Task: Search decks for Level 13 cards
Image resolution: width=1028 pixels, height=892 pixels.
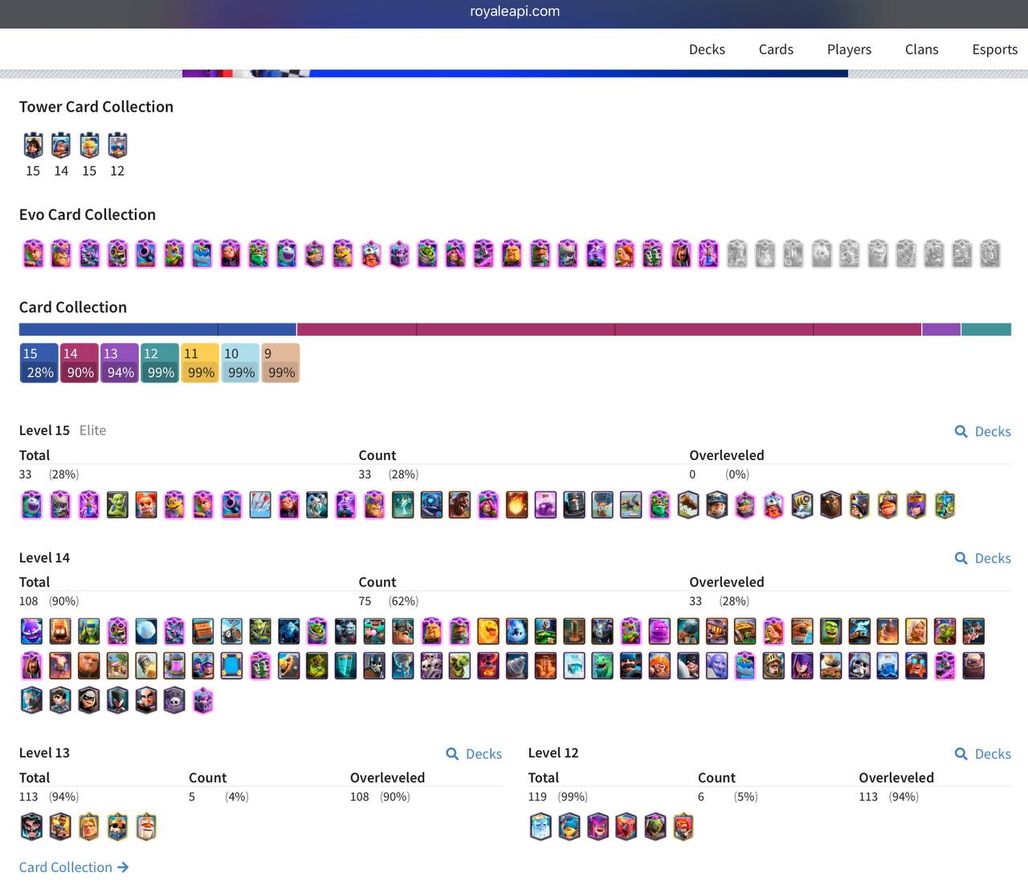Action: coord(474,754)
